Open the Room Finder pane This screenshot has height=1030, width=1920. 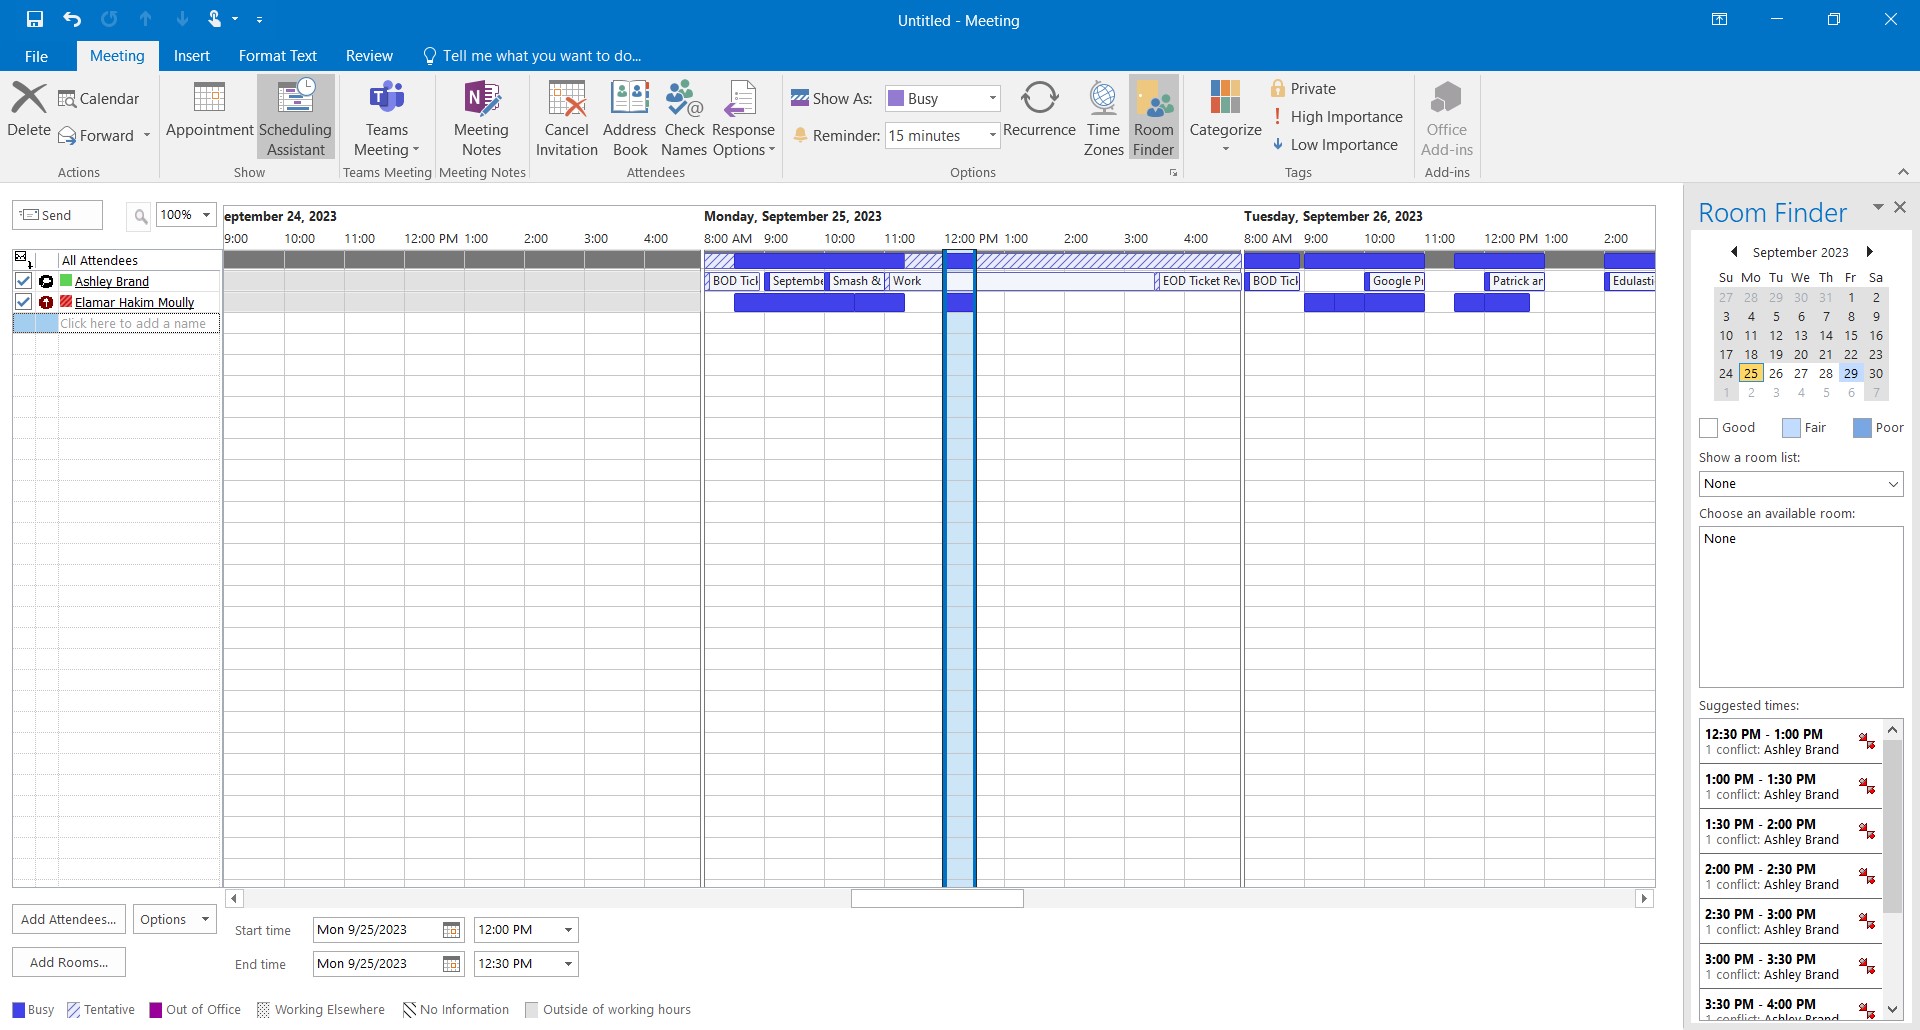[x=1153, y=116]
